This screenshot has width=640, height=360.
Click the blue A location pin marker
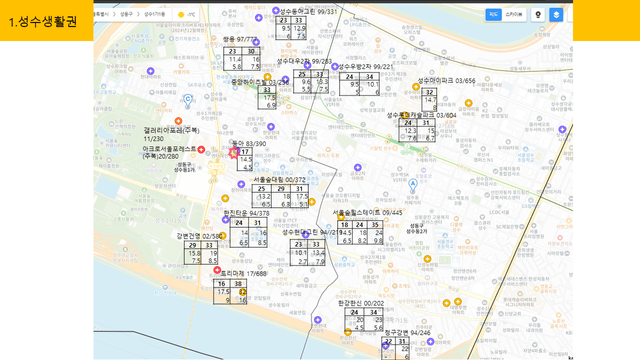pos(413,185)
